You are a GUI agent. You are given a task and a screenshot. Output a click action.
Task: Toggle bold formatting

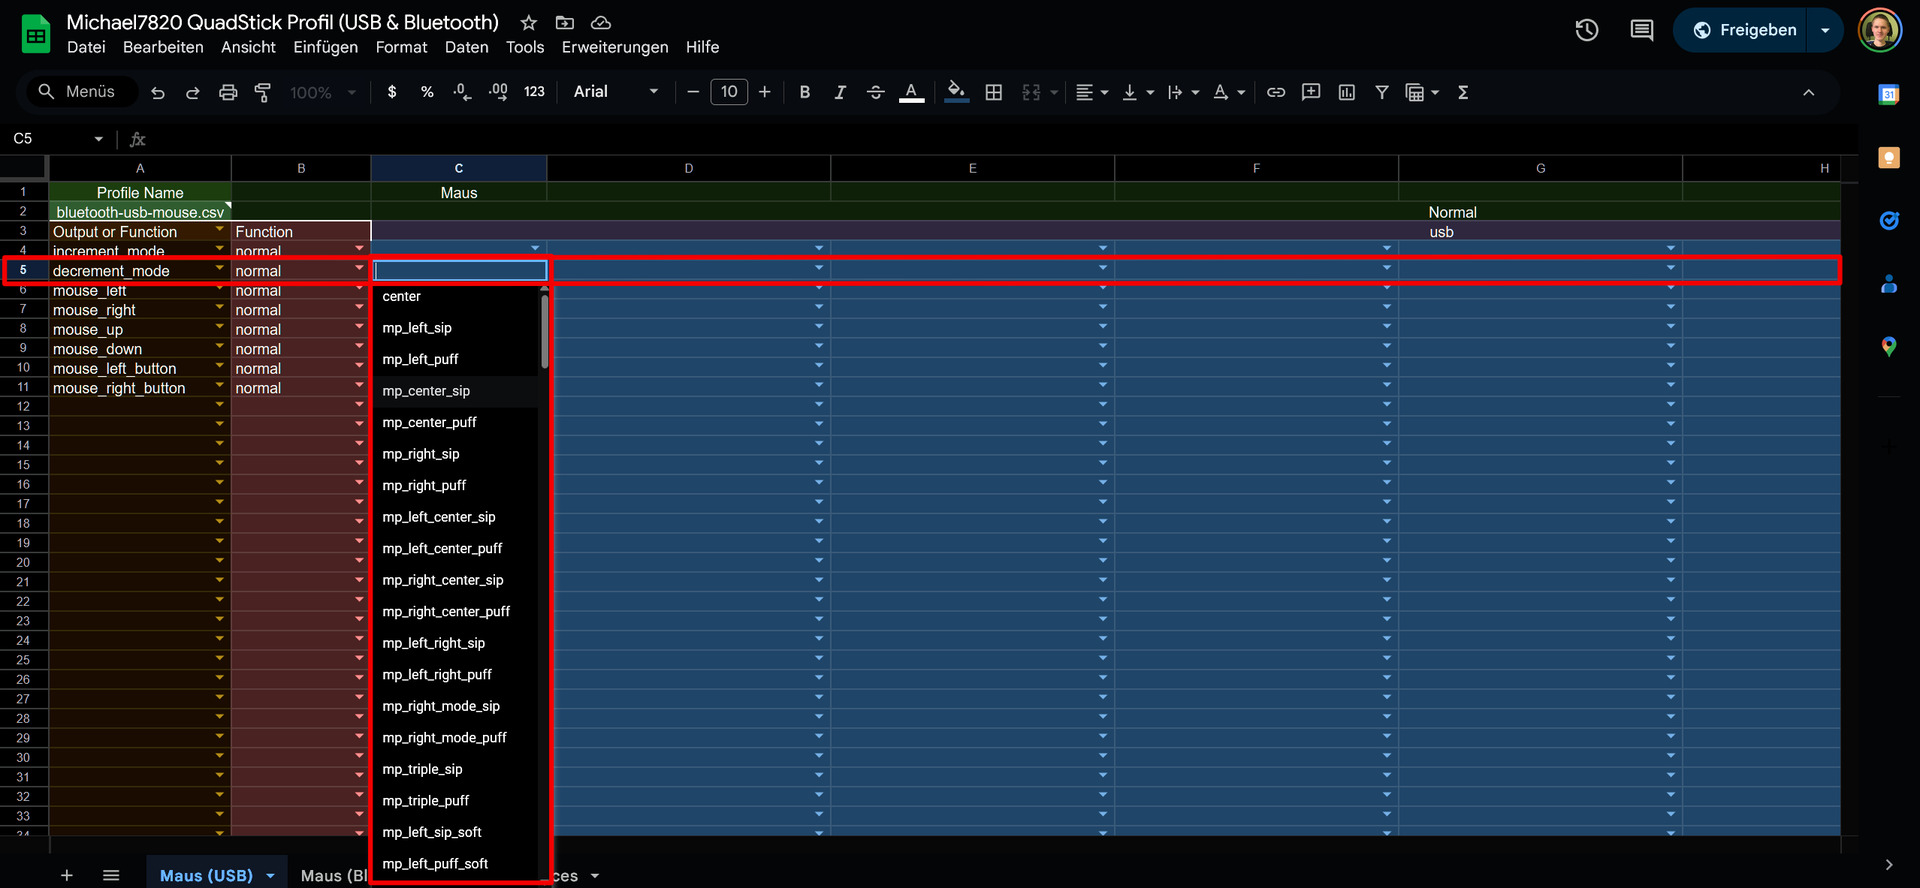click(x=804, y=92)
